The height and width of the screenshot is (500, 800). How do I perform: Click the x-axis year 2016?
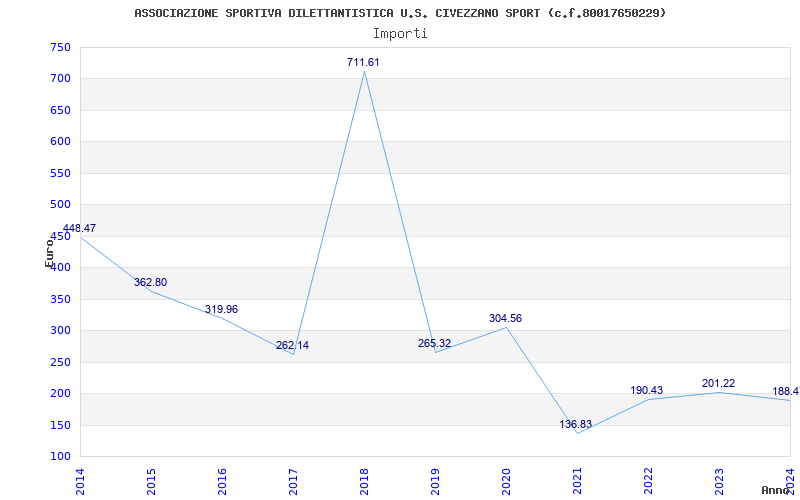222,482
